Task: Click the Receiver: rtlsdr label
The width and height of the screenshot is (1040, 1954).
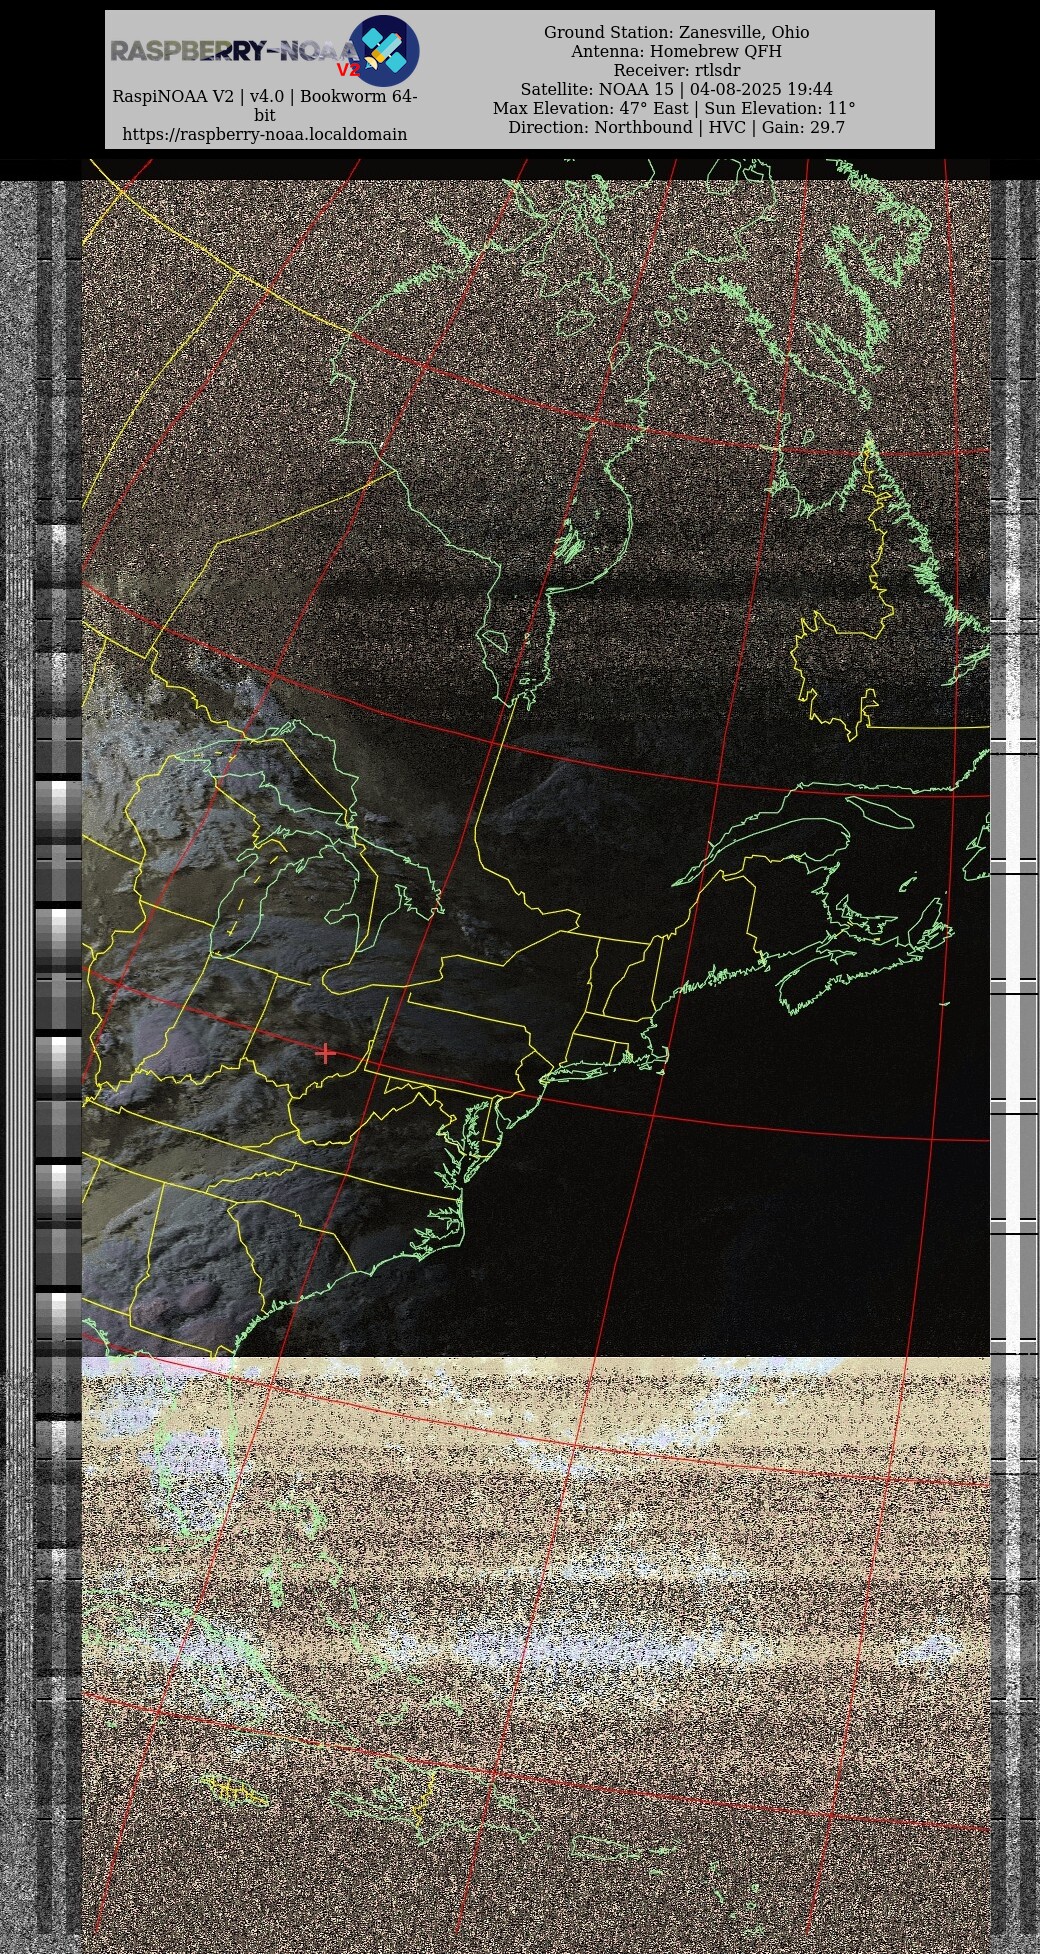Action: click(676, 70)
